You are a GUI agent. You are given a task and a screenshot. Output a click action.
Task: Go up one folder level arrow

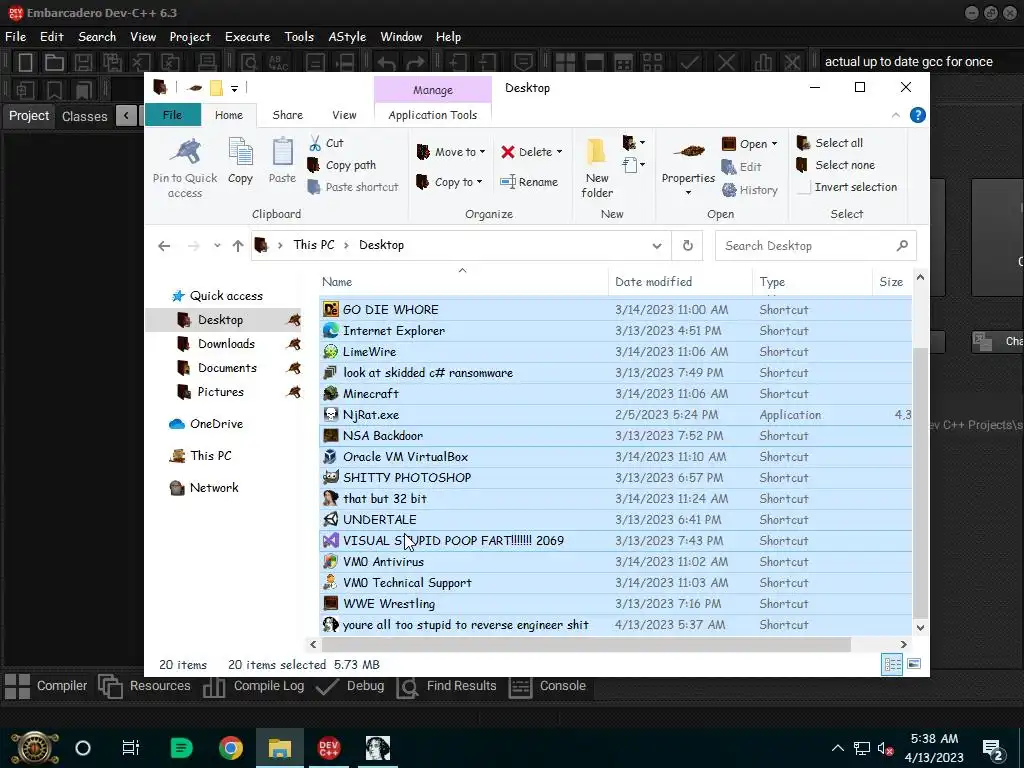point(238,246)
